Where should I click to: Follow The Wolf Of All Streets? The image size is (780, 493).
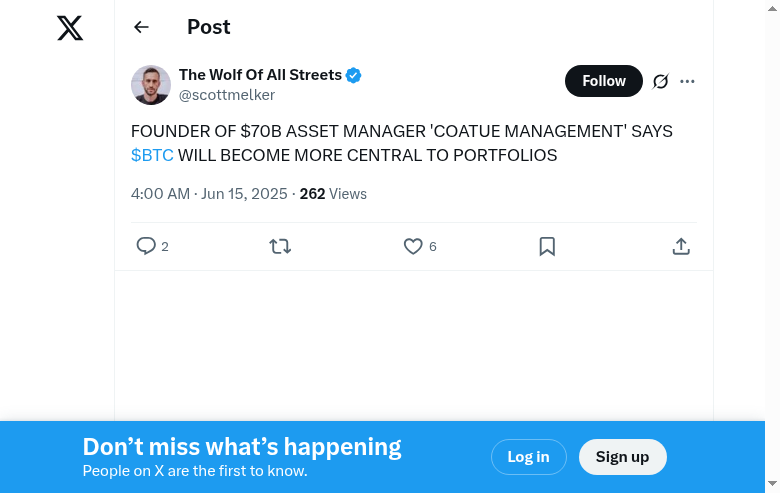coord(604,81)
